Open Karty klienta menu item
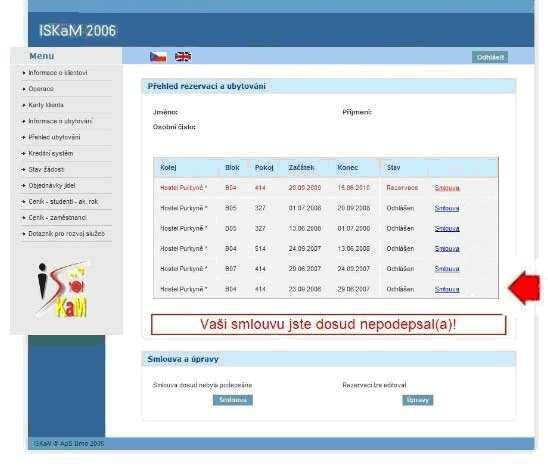Image resolution: width=548 pixels, height=466 pixels. pyautogui.click(x=46, y=105)
